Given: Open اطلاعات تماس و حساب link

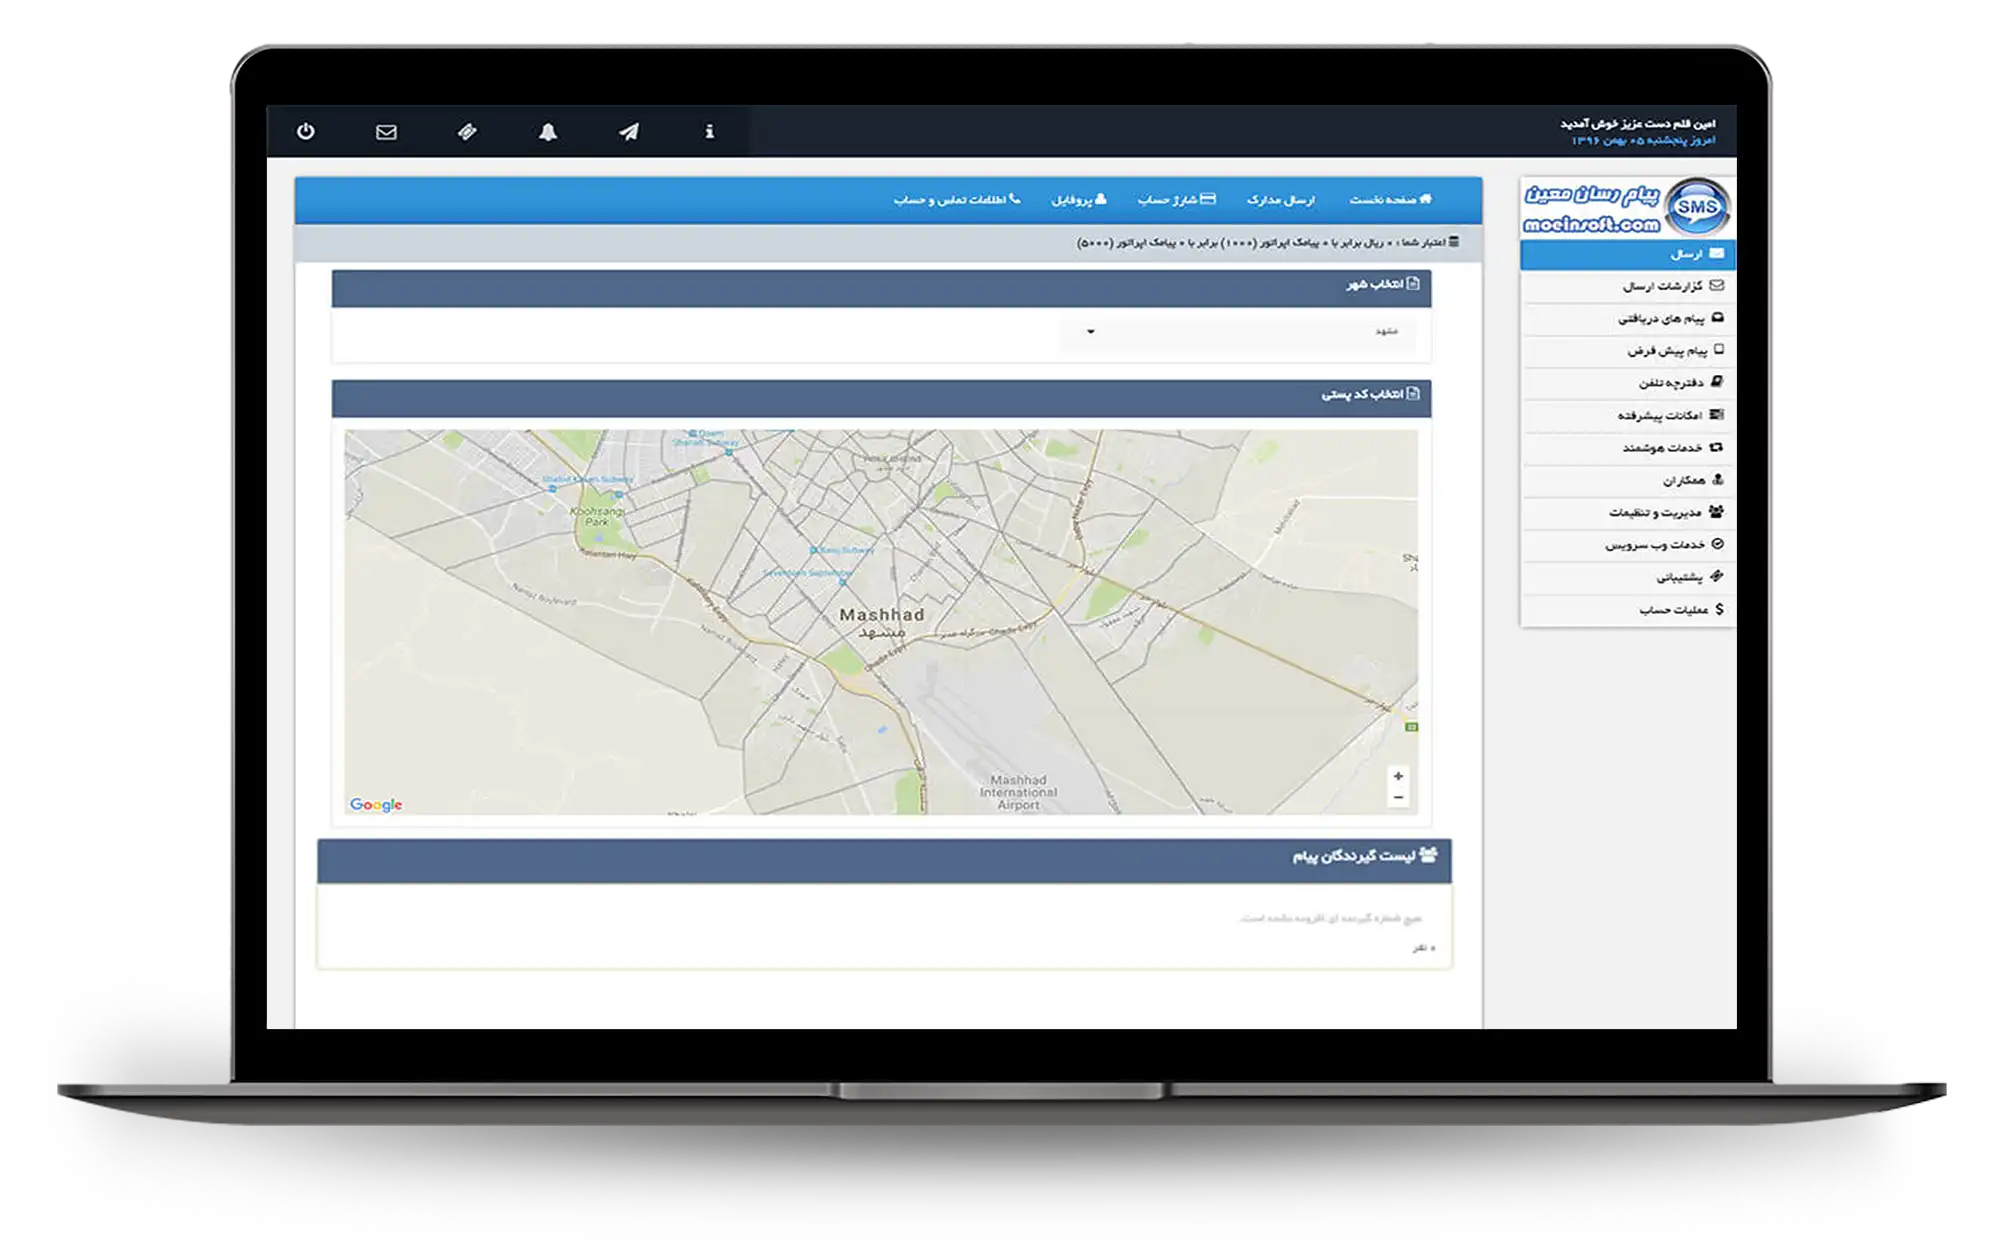Looking at the screenshot, I should (x=956, y=200).
